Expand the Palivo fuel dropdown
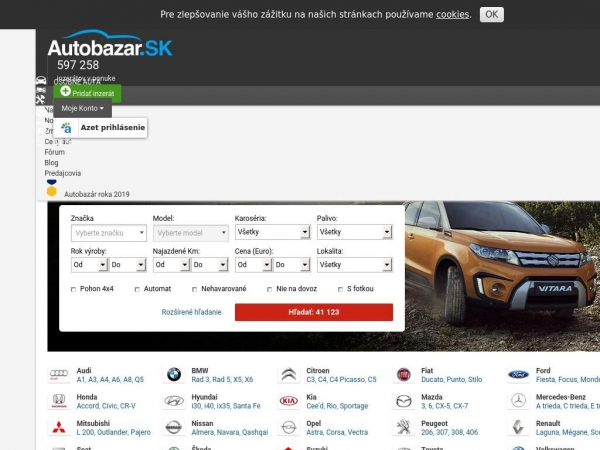 pos(355,232)
